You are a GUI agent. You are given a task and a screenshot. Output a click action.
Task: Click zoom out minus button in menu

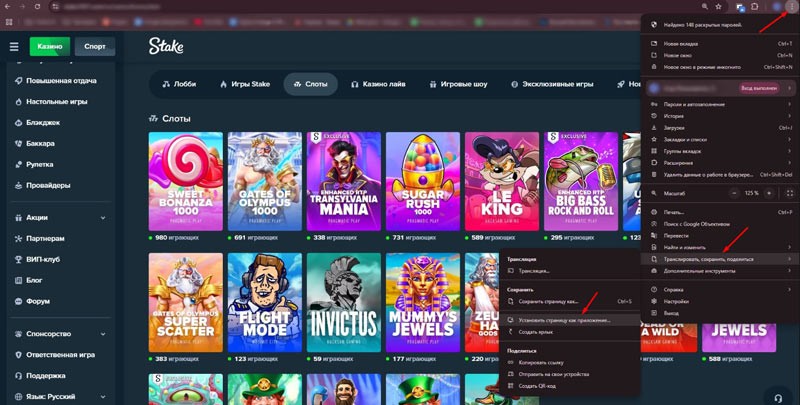click(735, 192)
